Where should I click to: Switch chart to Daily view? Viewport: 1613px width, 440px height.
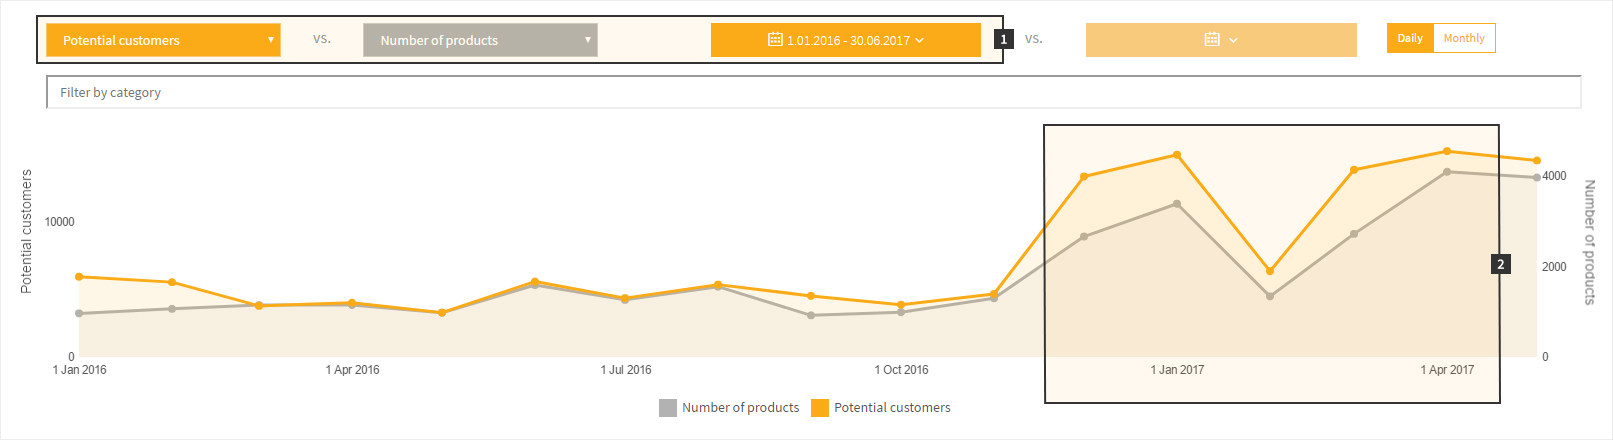[x=1410, y=38]
